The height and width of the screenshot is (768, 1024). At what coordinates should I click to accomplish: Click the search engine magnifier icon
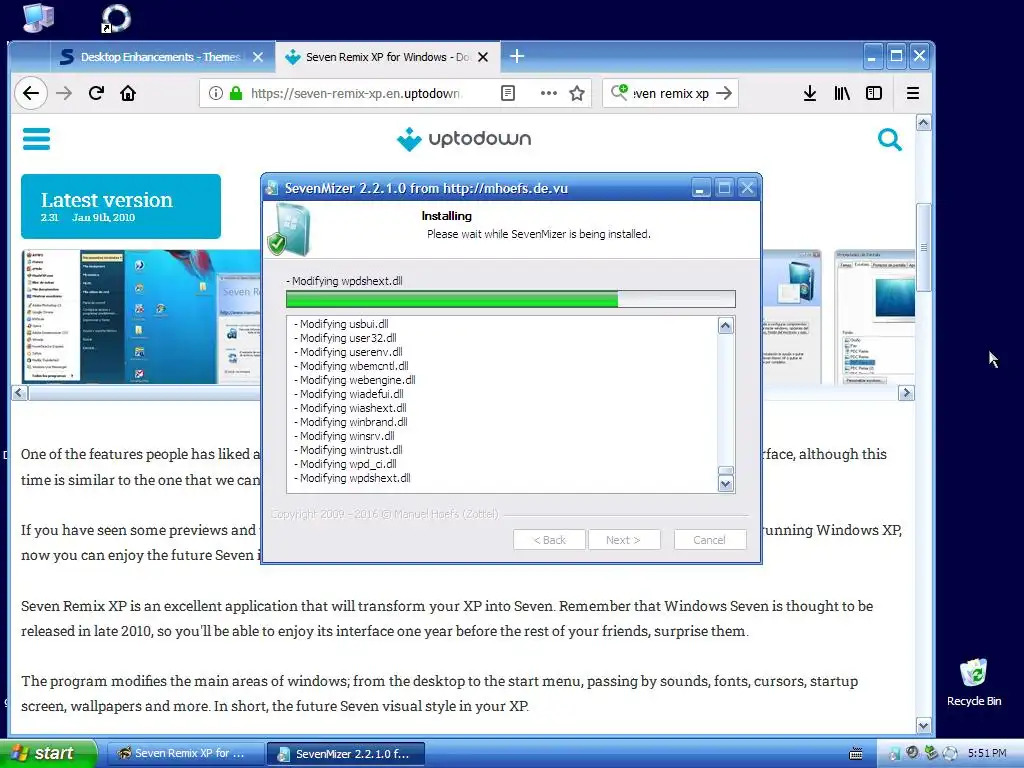click(619, 92)
